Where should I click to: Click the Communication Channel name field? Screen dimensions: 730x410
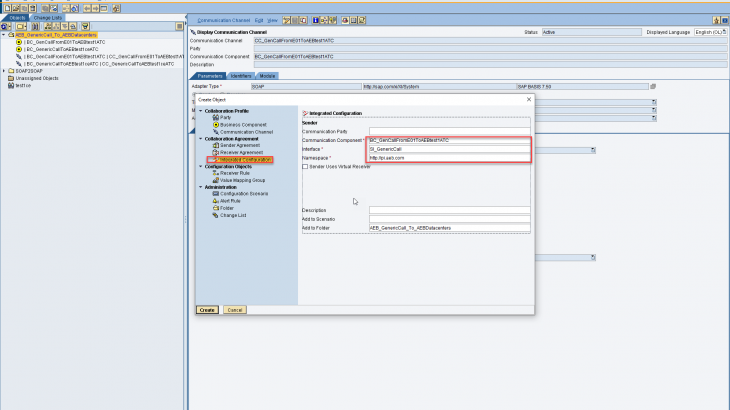point(490,40)
